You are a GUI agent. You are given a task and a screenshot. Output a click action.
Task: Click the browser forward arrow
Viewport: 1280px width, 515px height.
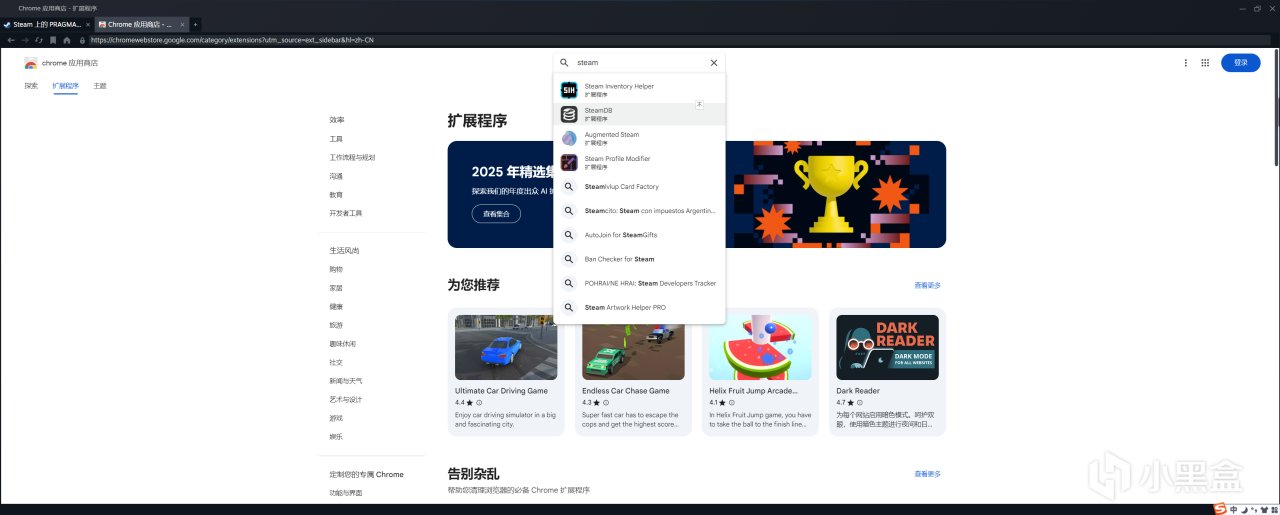point(25,40)
